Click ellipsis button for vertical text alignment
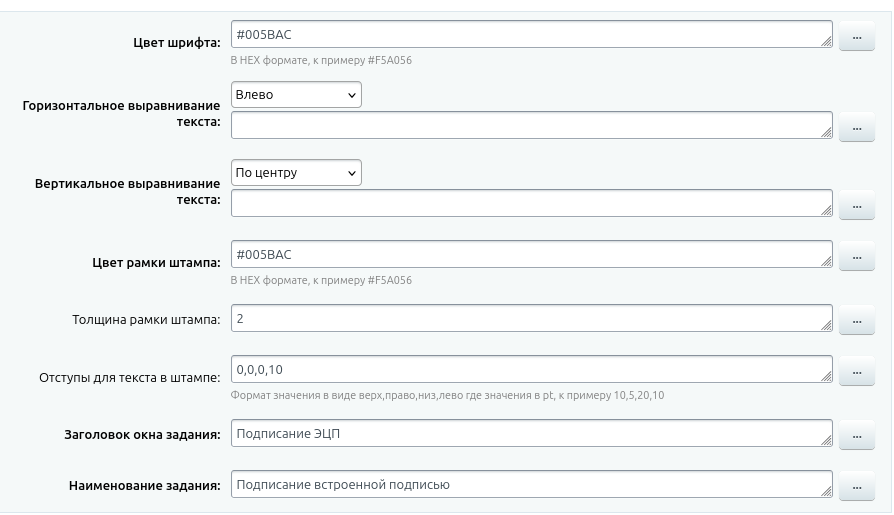This screenshot has height=515, width=894. [856, 208]
